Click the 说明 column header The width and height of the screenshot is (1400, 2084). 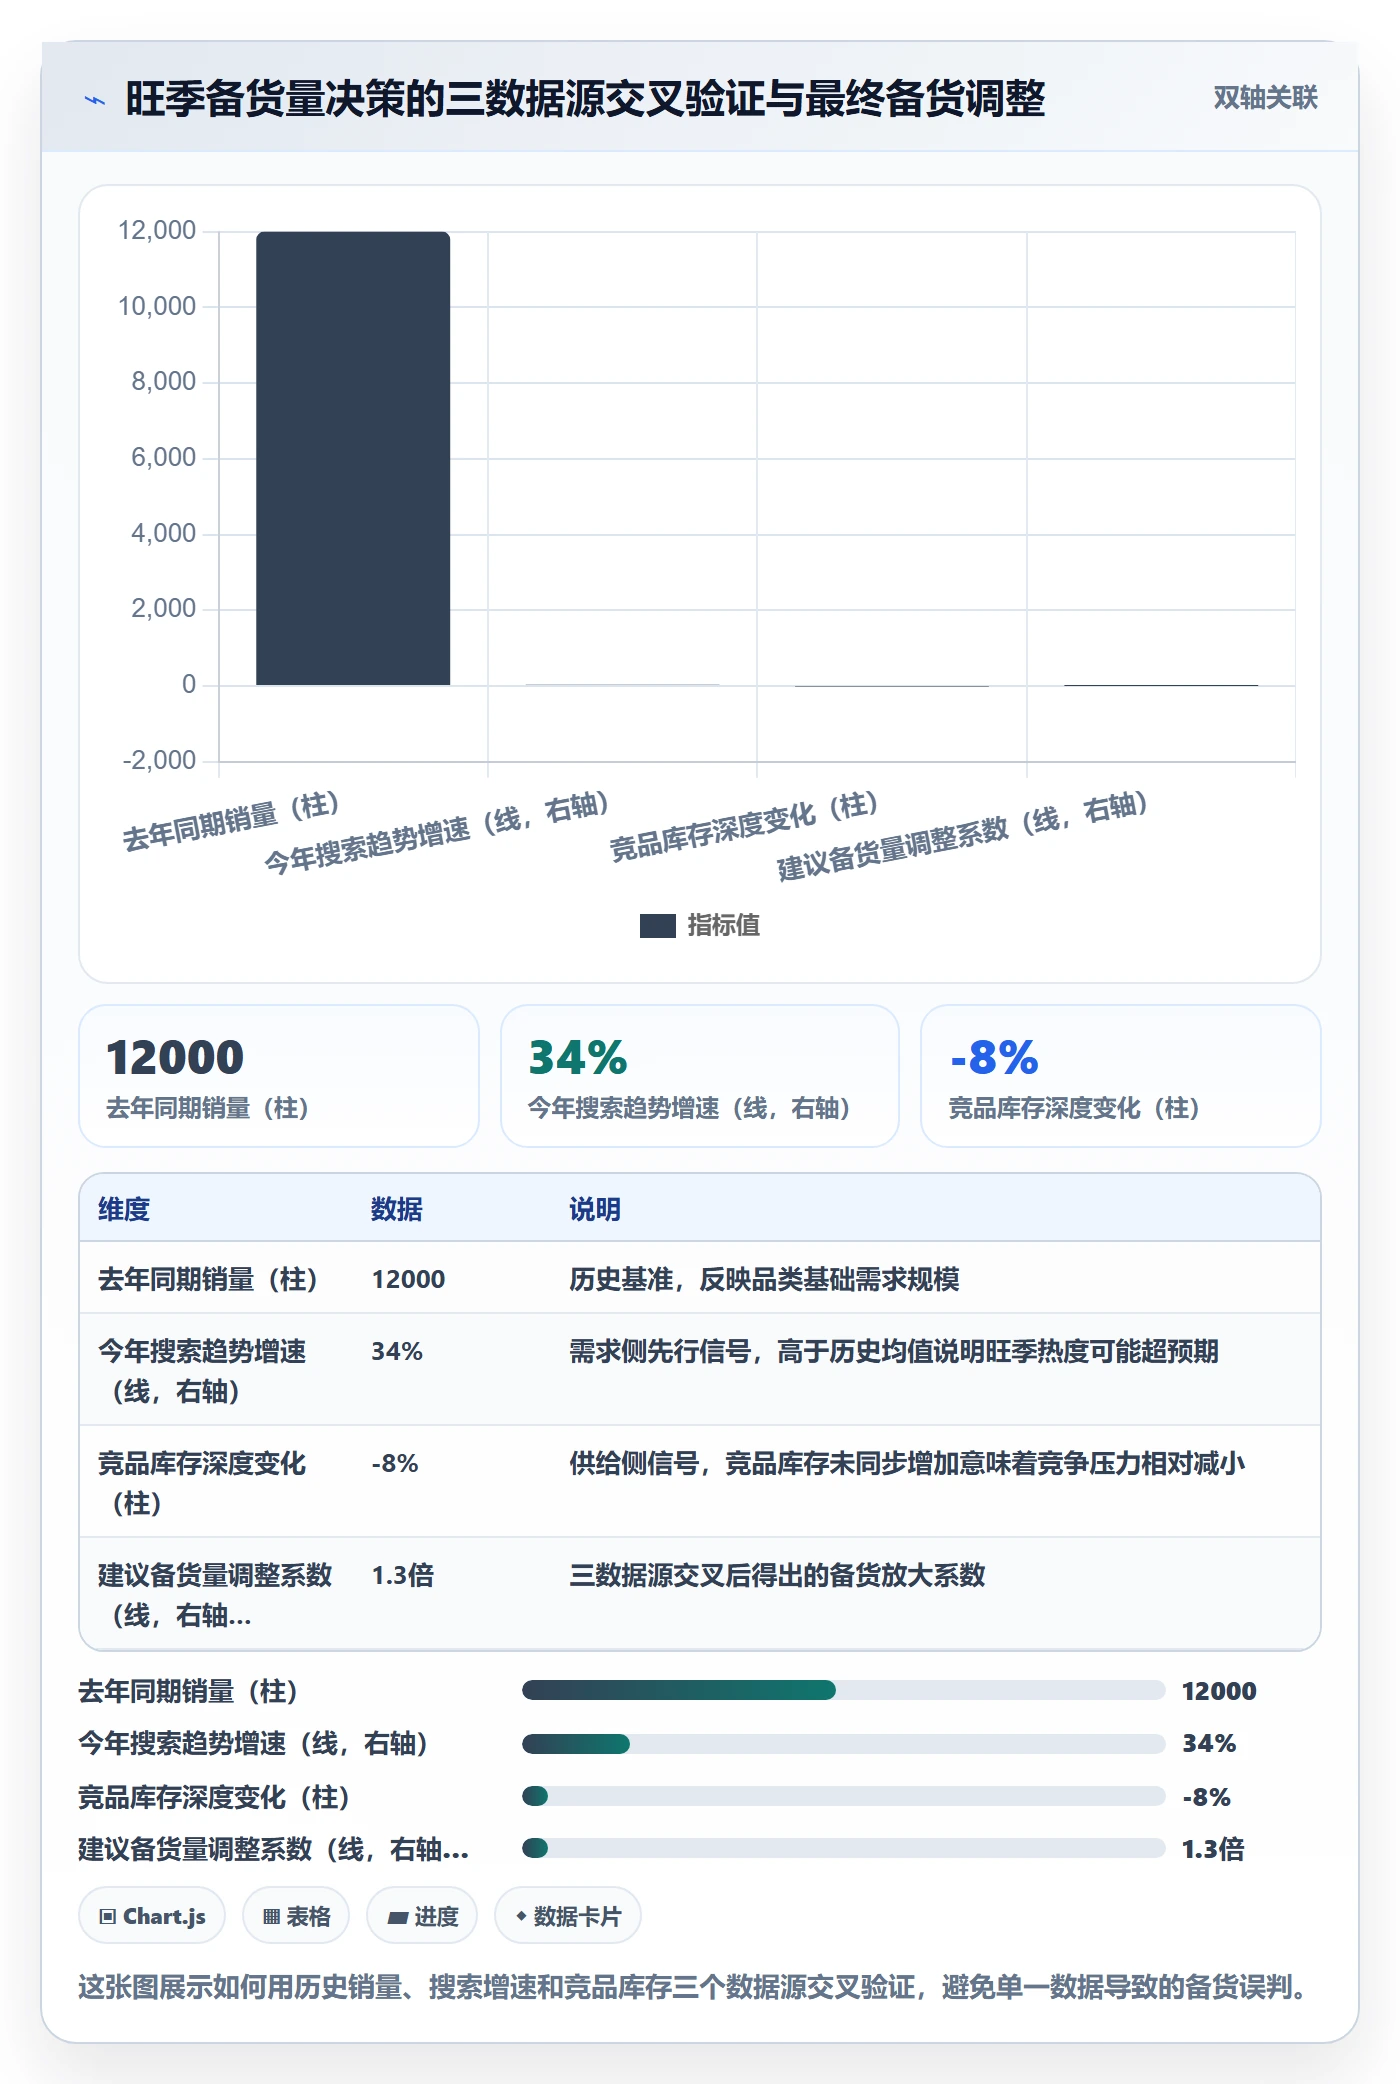point(595,1209)
